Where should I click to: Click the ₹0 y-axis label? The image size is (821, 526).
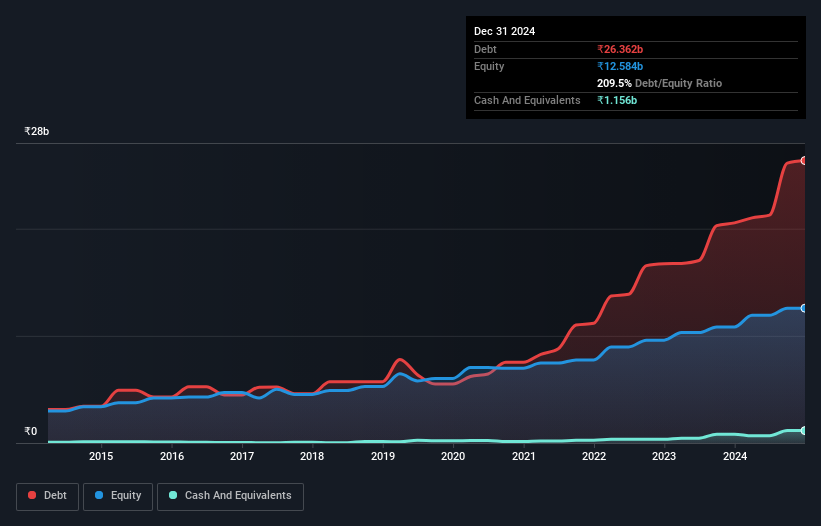(31, 431)
